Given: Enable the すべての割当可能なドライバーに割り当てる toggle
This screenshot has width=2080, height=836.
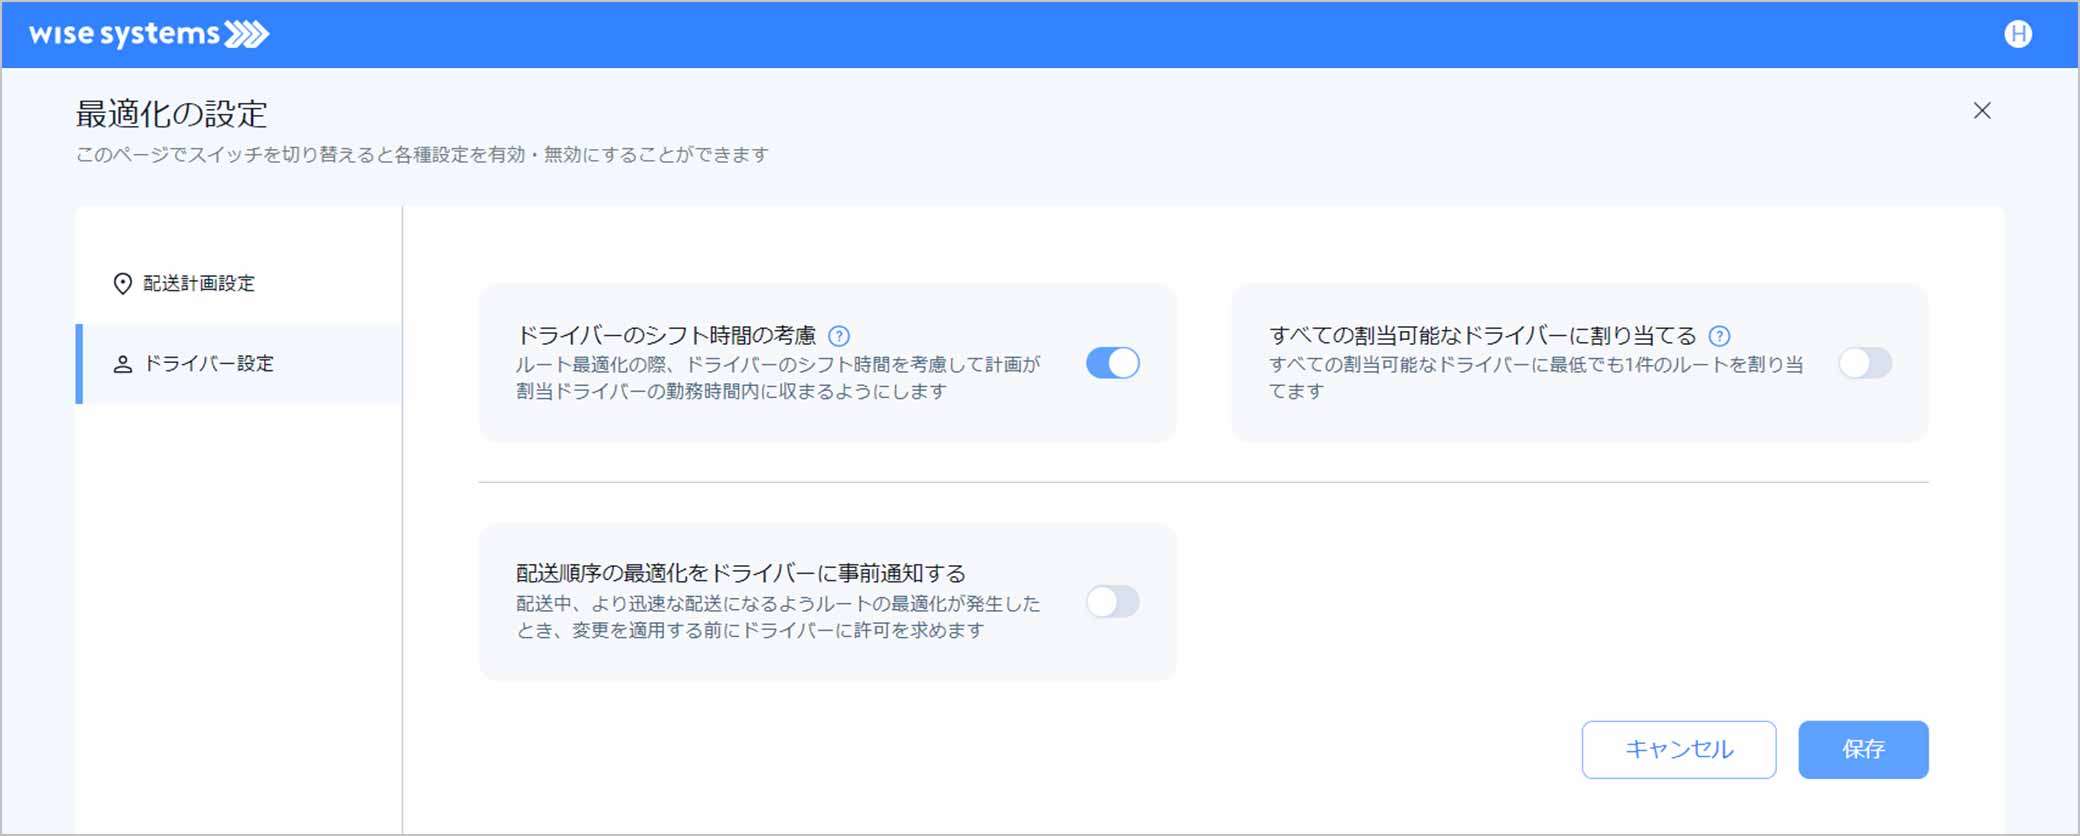Looking at the screenshot, I should [1864, 363].
